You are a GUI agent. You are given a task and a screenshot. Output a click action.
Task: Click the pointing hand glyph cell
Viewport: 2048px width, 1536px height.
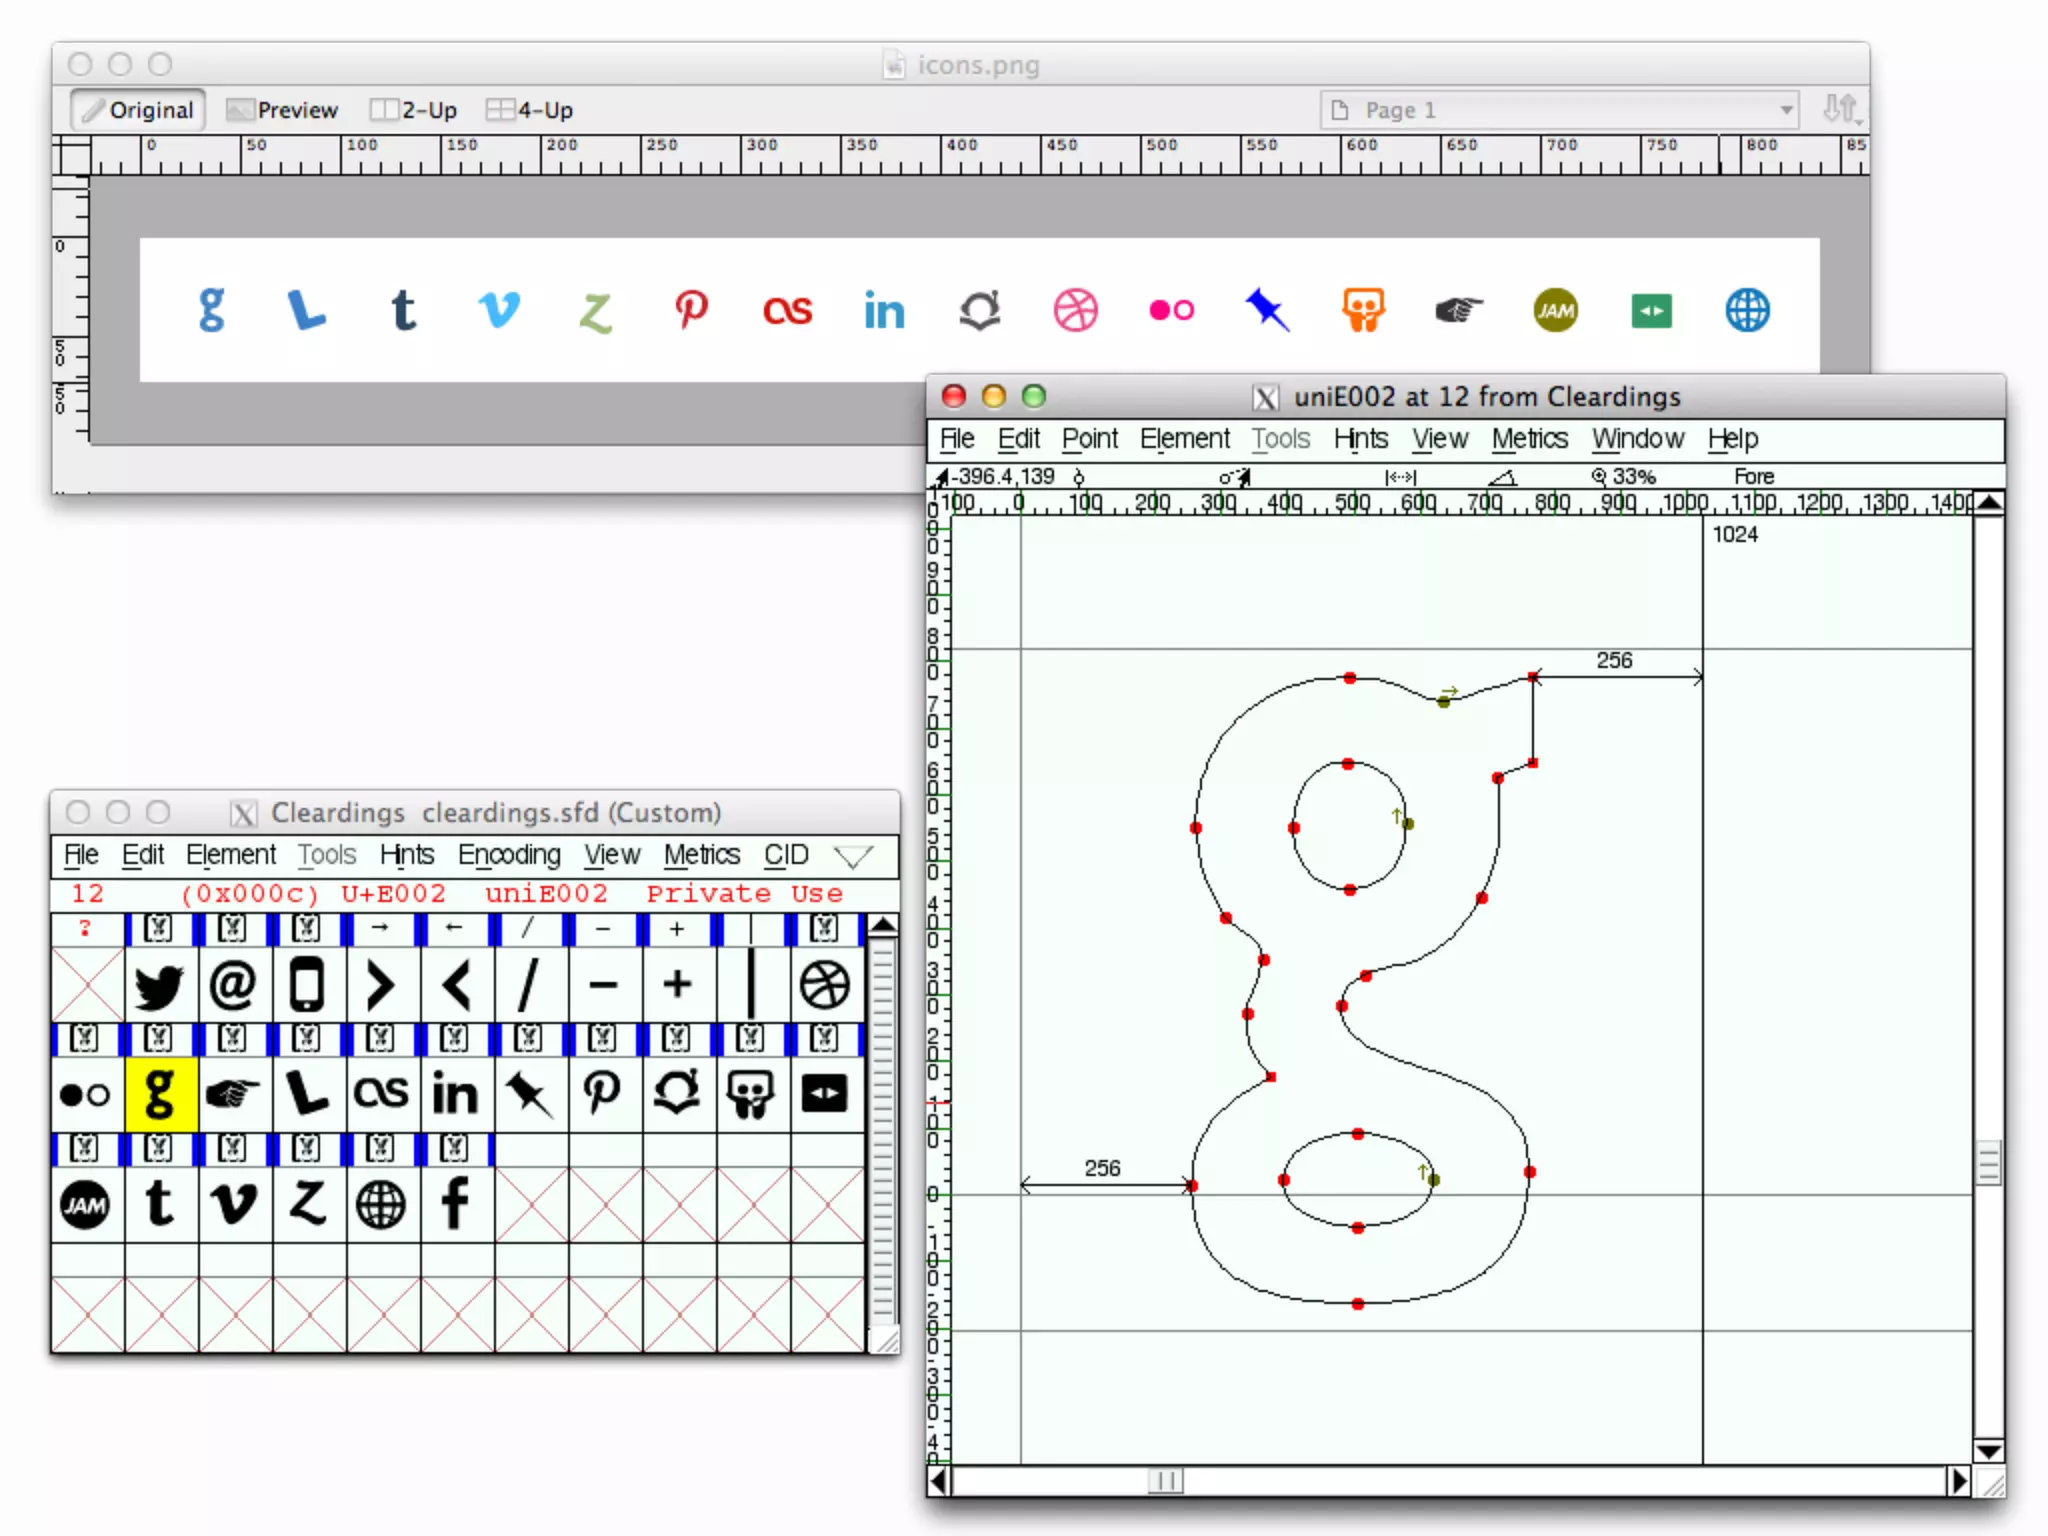pyautogui.click(x=232, y=1093)
